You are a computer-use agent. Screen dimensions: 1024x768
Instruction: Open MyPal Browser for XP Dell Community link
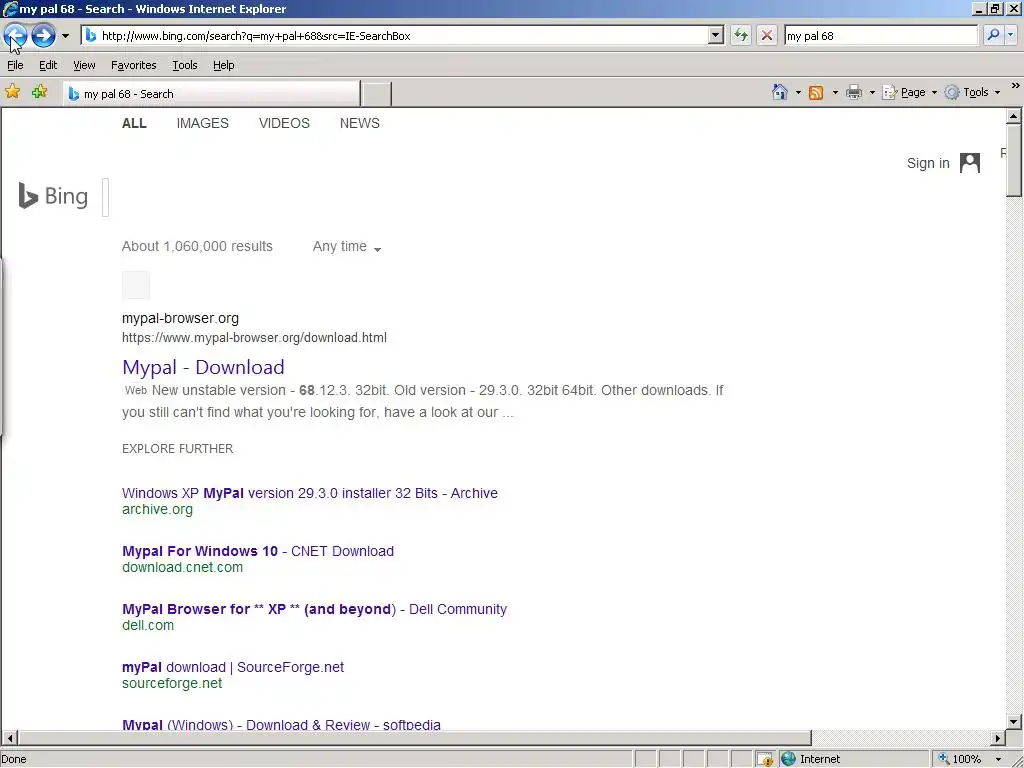coord(314,609)
